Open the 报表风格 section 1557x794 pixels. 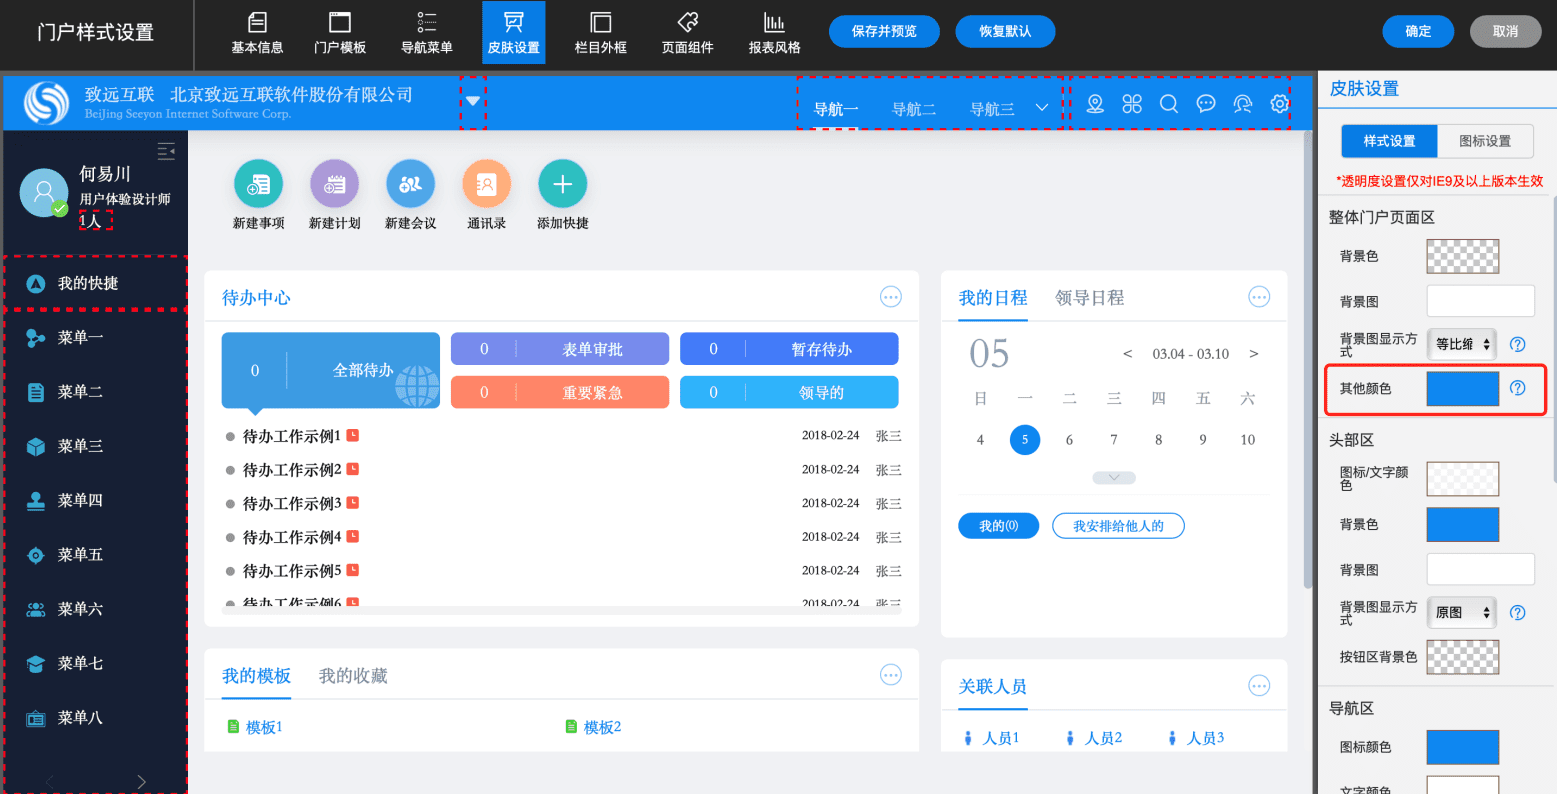tap(775, 32)
